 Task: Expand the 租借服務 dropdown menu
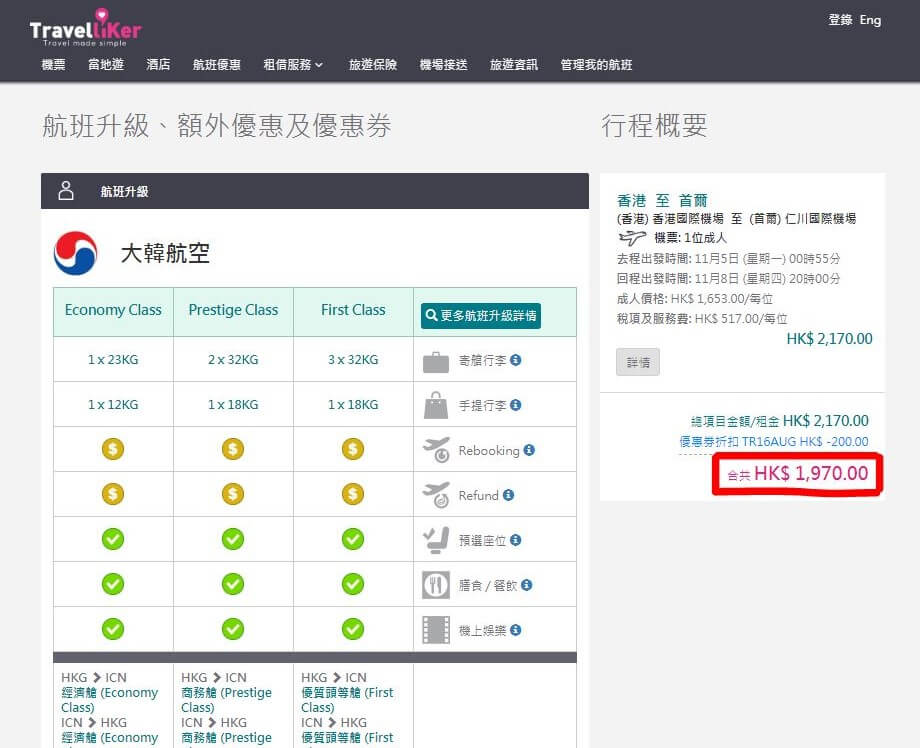(x=293, y=65)
